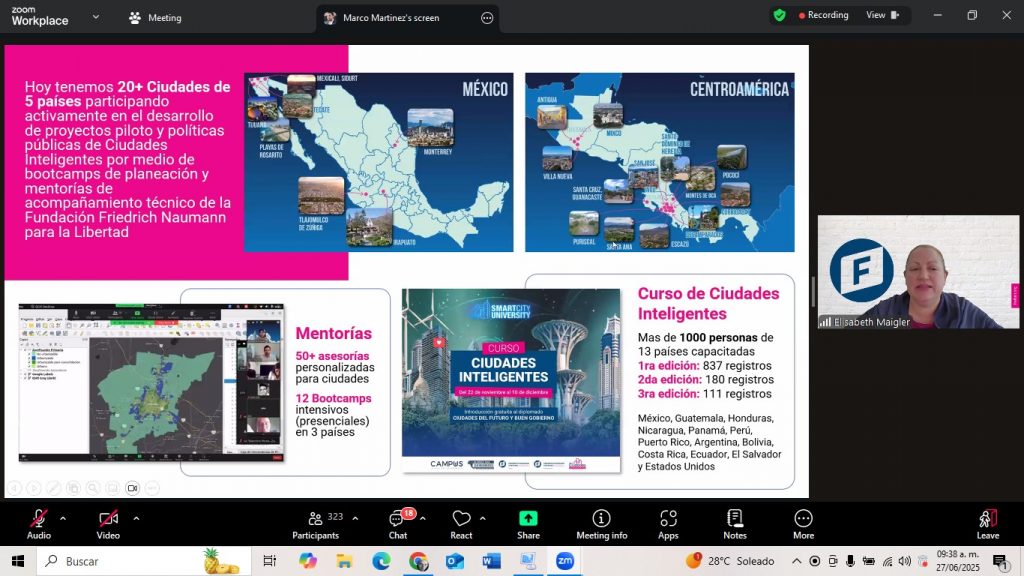The height and width of the screenshot is (576, 1024).
Task: Open the React emoji button
Action: tap(461, 523)
